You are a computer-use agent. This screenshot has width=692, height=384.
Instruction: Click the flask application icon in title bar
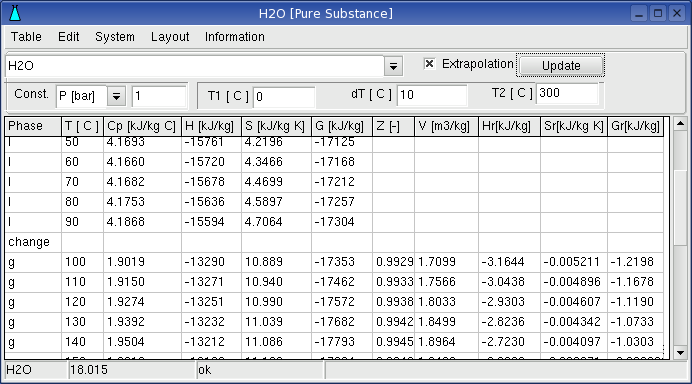(15, 13)
